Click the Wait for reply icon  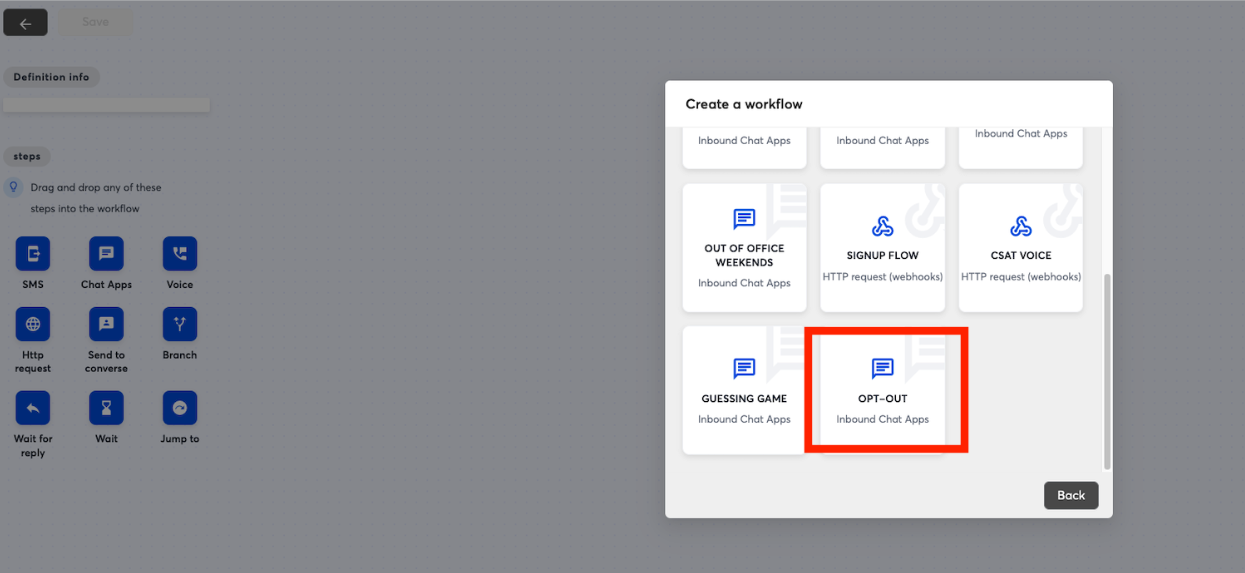click(x=33, y=408)
